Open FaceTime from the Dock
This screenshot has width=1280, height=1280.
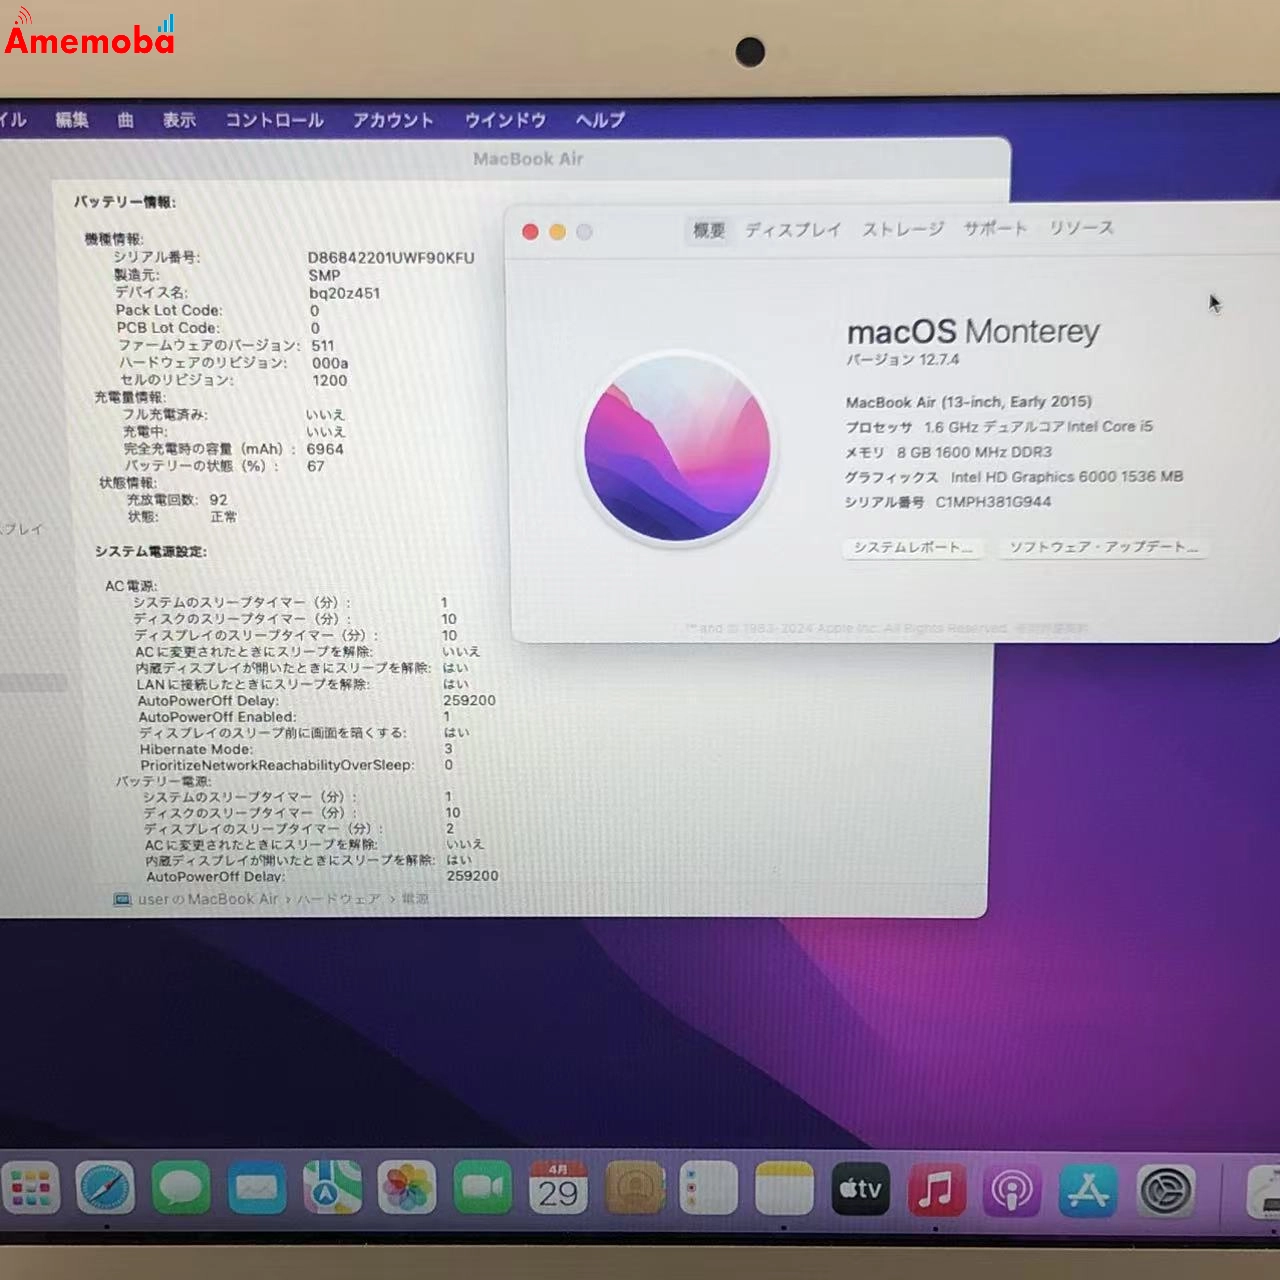point(482,1189)
